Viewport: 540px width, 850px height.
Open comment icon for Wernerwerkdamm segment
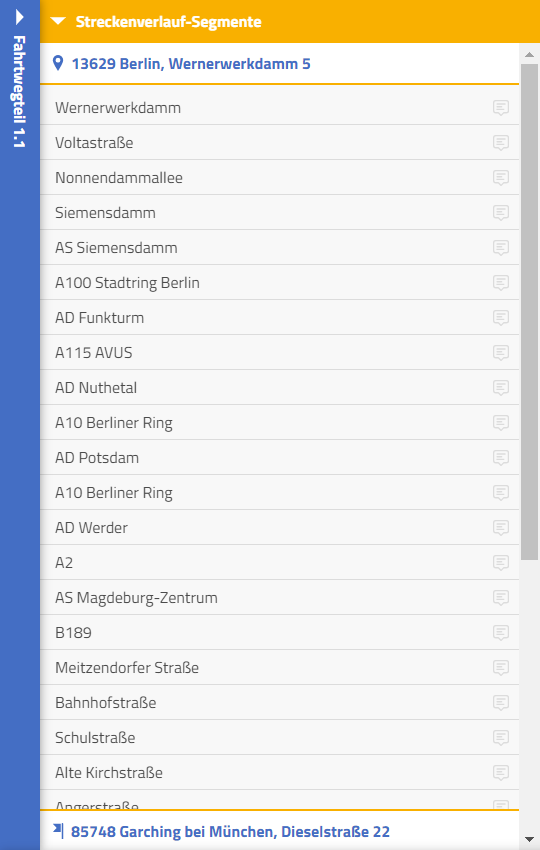pos(500,108)
